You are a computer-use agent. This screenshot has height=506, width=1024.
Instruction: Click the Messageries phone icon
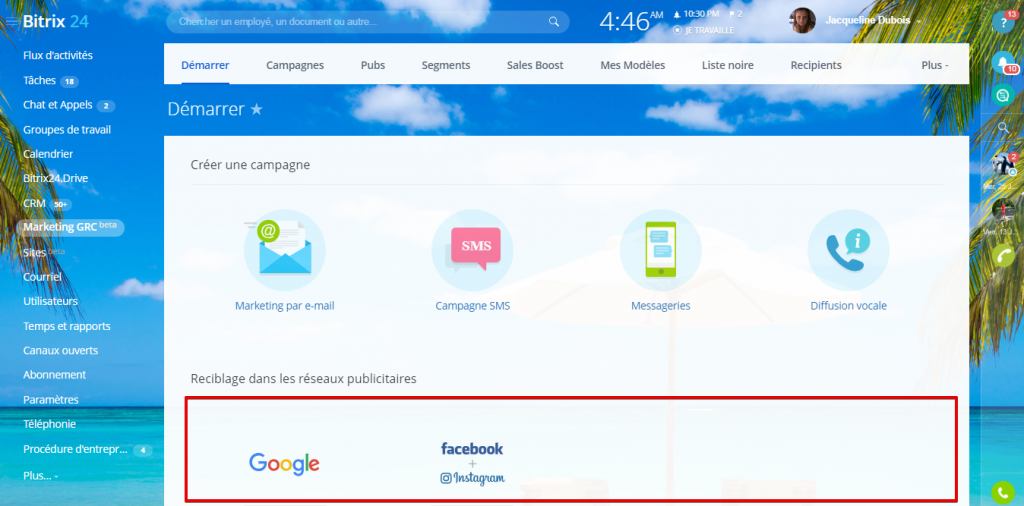(x=660, y=250)
